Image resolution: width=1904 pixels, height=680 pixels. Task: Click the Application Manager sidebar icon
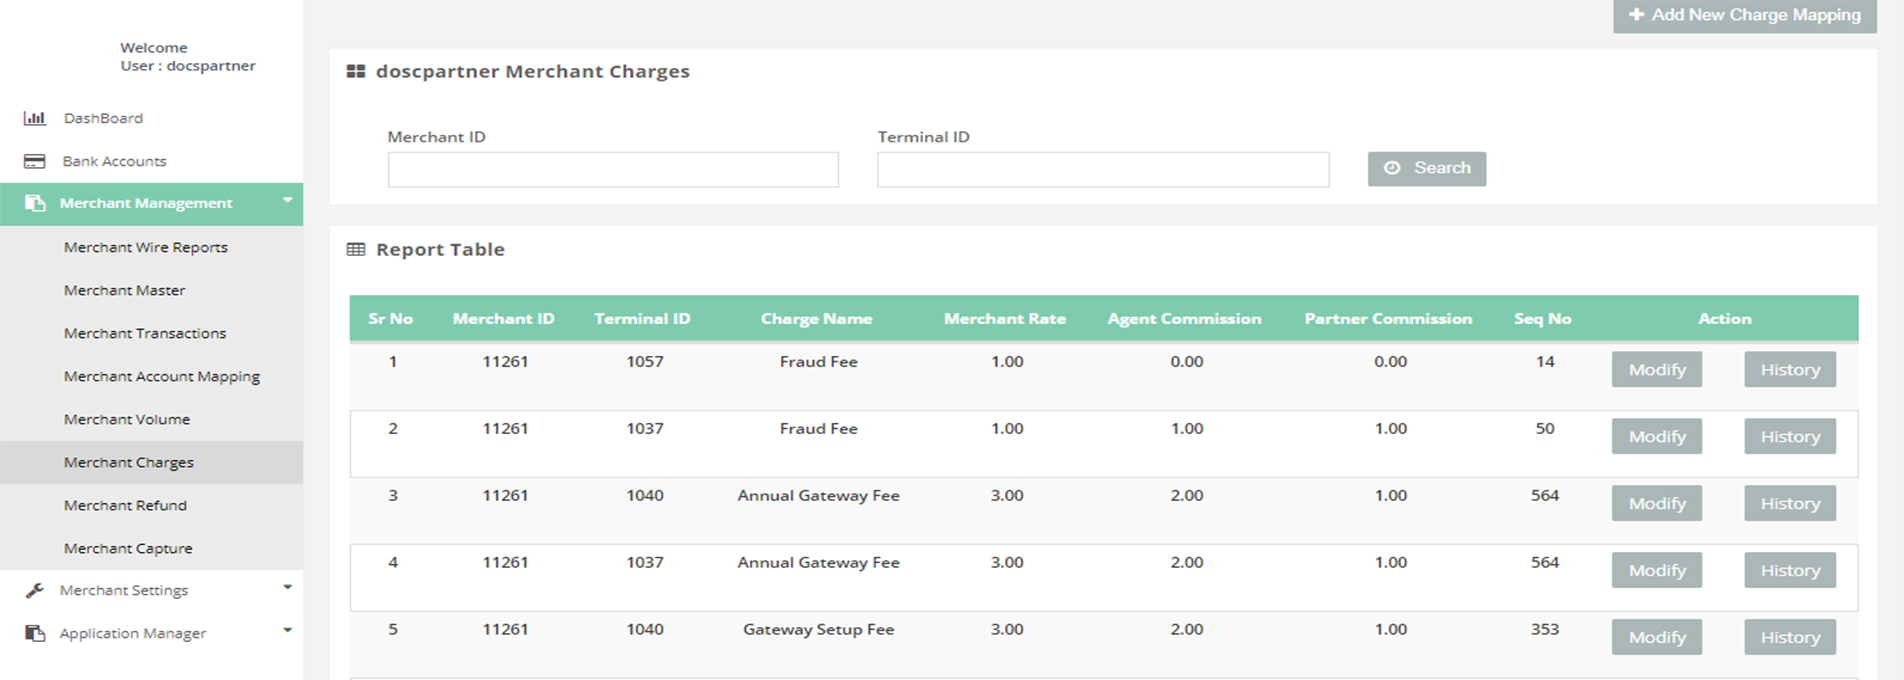[35, 634]
